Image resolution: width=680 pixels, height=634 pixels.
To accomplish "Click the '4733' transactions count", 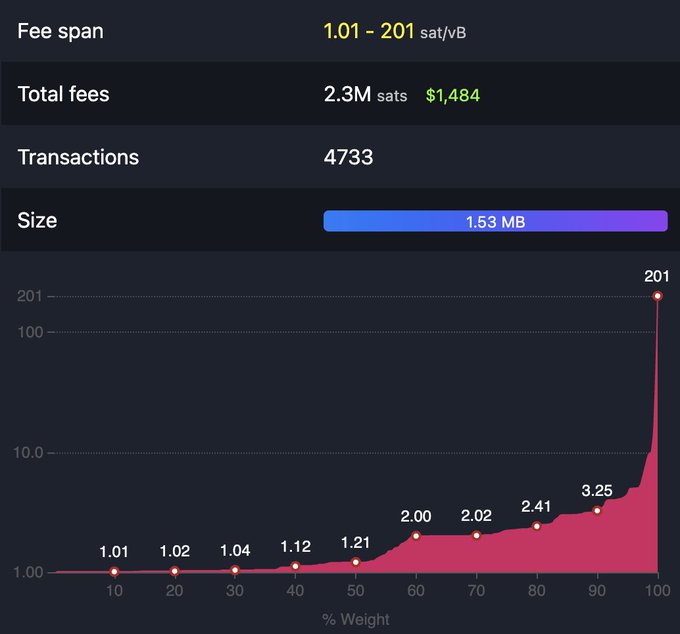I will (348, 157).
